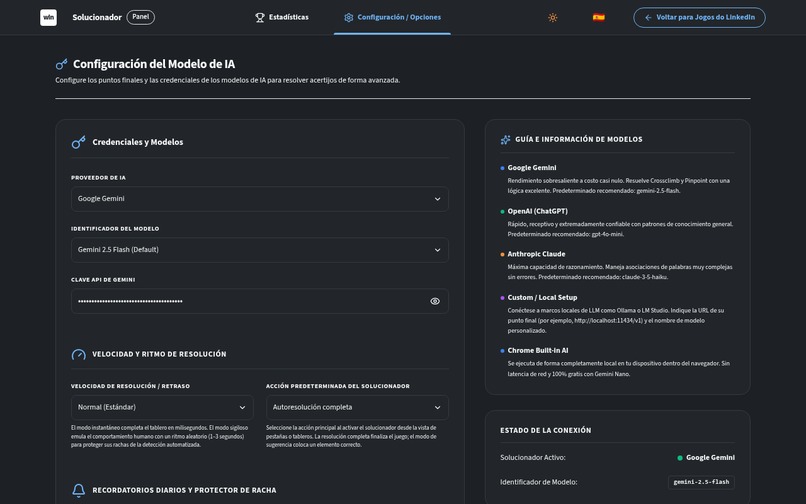
Task: Toggle light theme with the sun icon
Action: click(553, 17)
